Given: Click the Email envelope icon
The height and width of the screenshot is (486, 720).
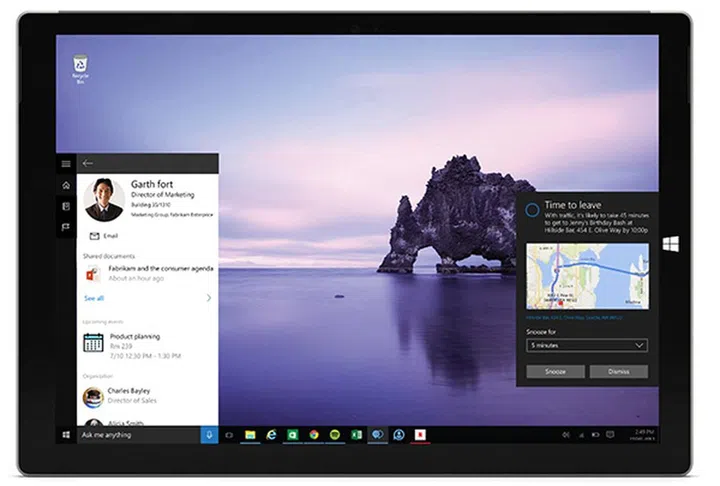Looking at the screenshot, I should pyautogui.click(x=94, y=236).
